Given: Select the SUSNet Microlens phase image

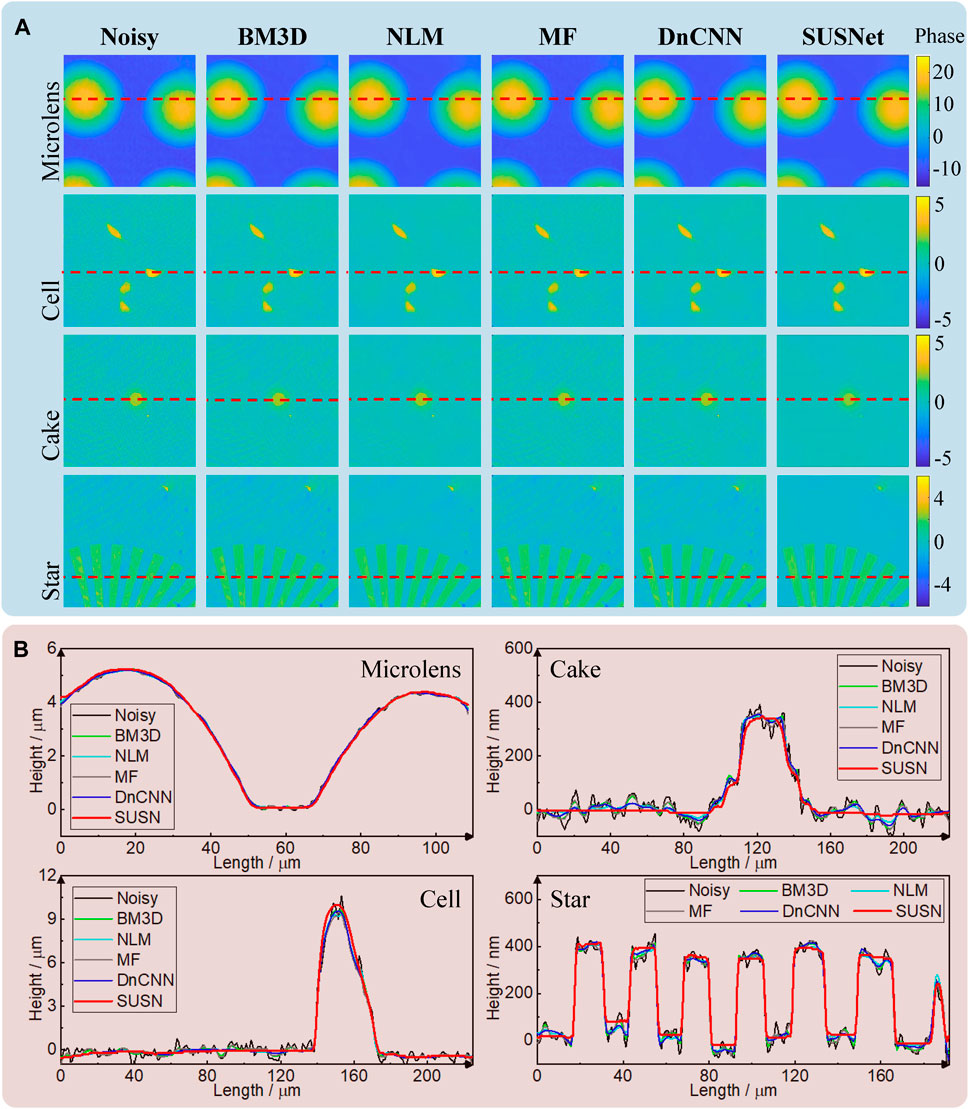Looking at the screenshot, I should tap(843, 121).
